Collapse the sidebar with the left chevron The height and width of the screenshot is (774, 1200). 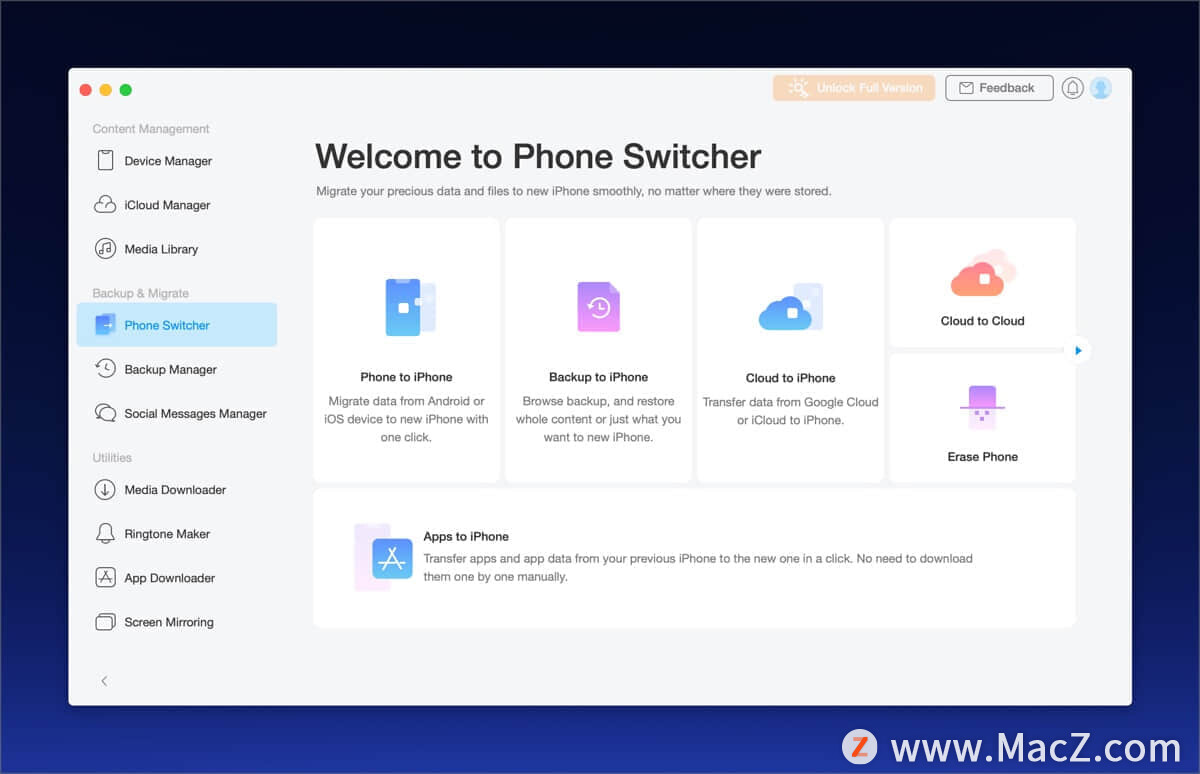point(104,681)
